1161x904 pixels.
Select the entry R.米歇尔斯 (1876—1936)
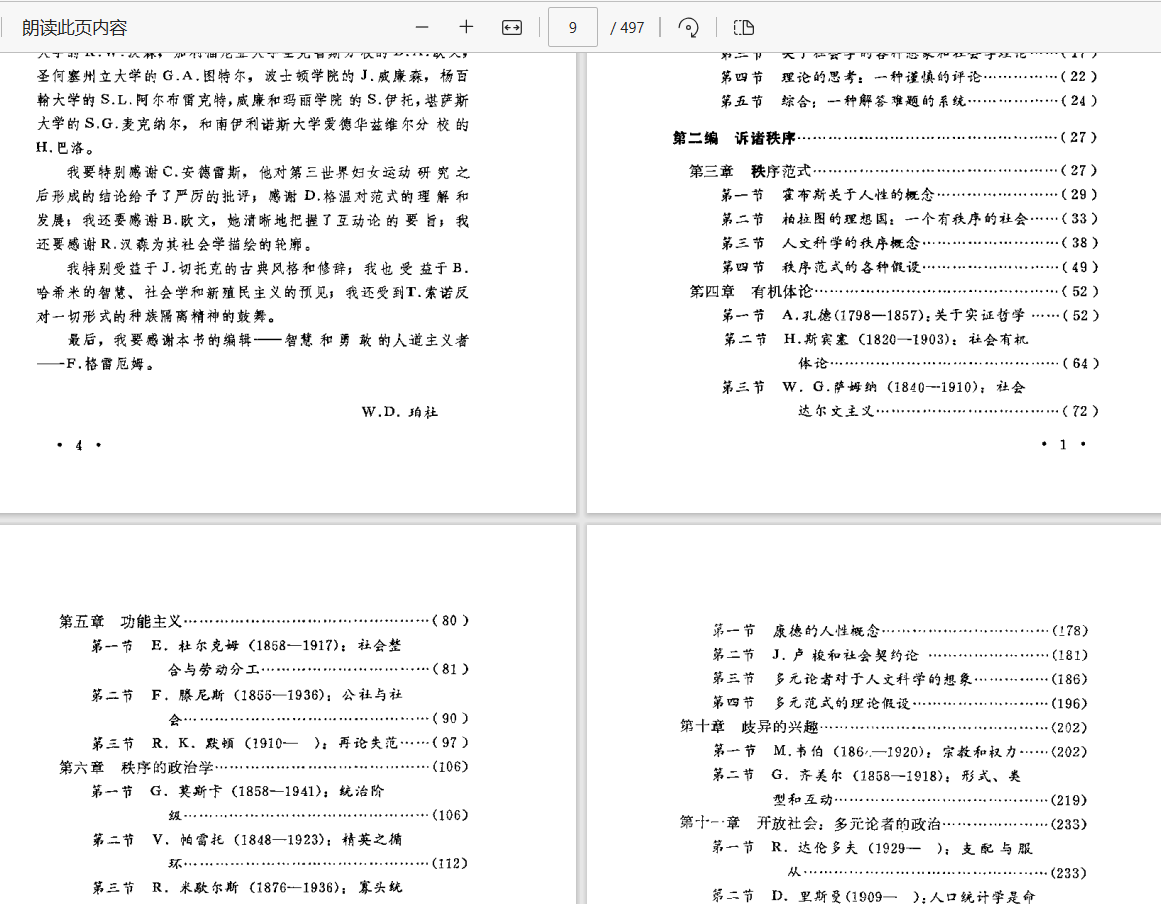pos(247,887)
